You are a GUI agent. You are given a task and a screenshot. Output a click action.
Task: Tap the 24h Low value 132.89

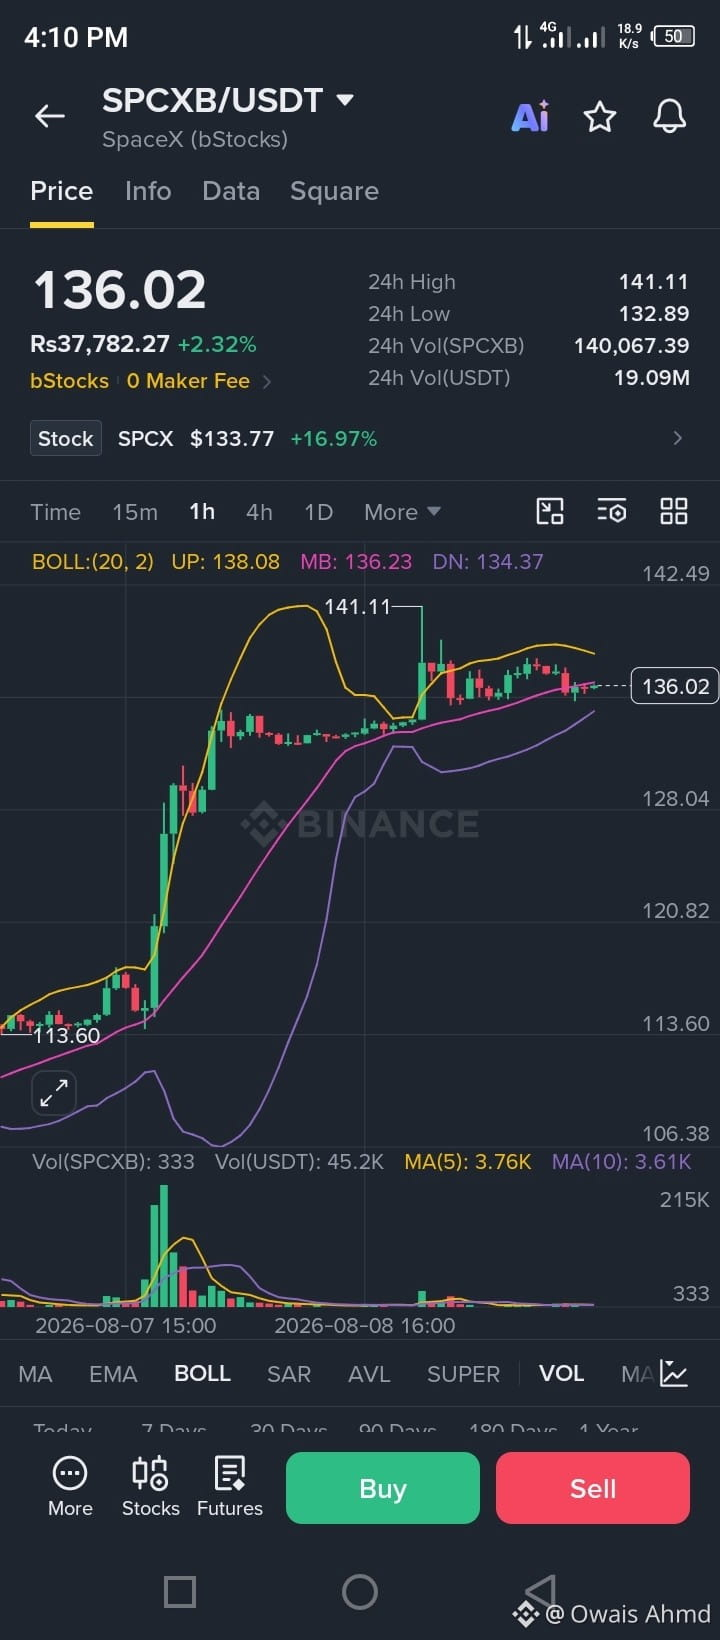click(x=654, y=314)
